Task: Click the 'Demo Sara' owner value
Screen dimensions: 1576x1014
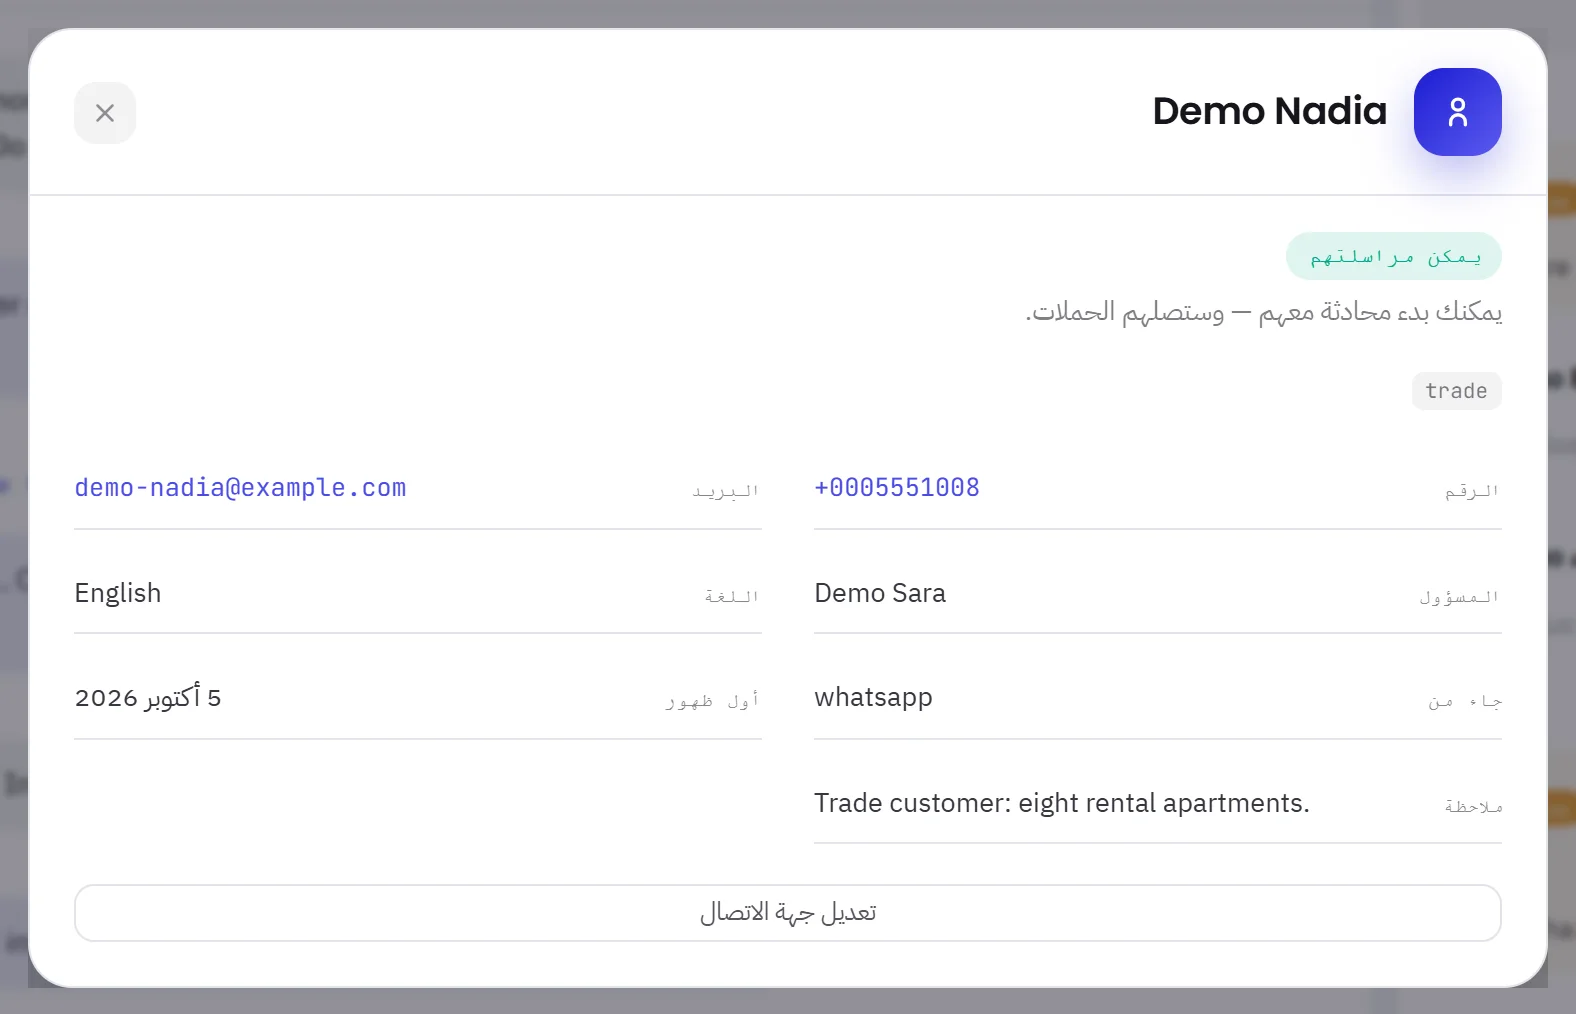Action: point(880,593)
